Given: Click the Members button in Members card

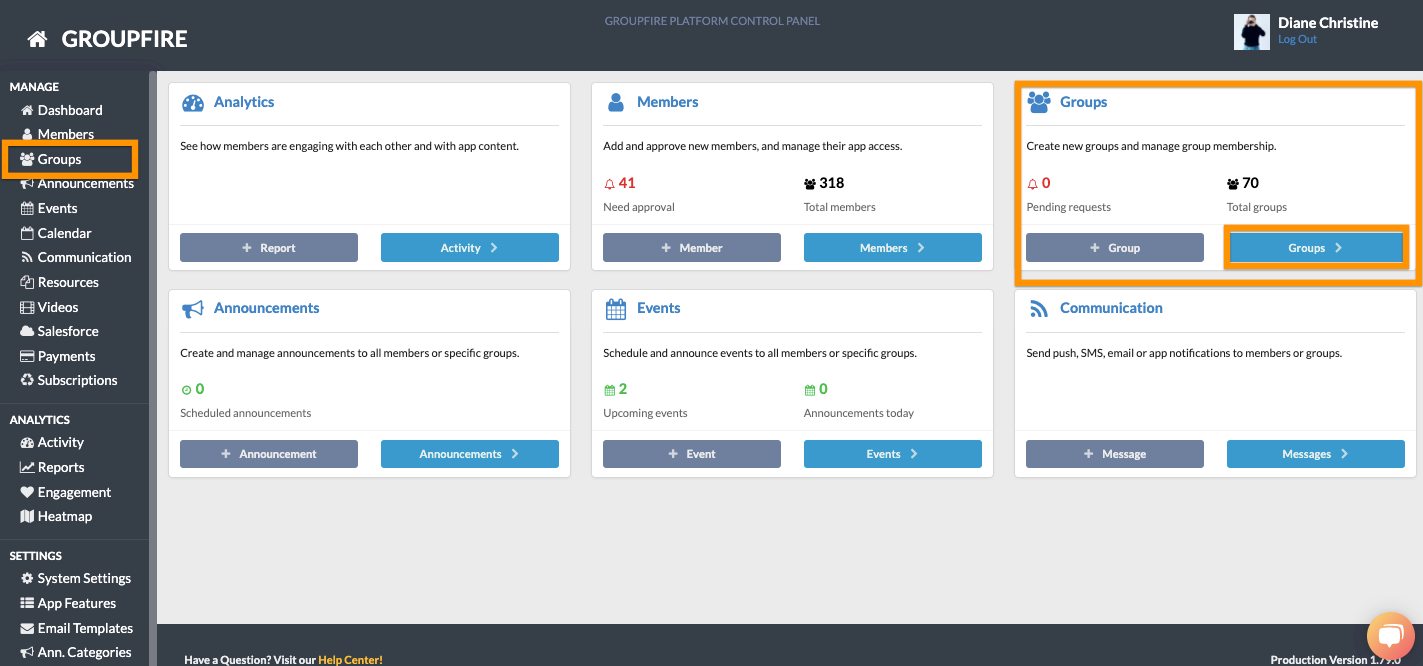Looking at the screenshot, I should (x=893, y=248).
